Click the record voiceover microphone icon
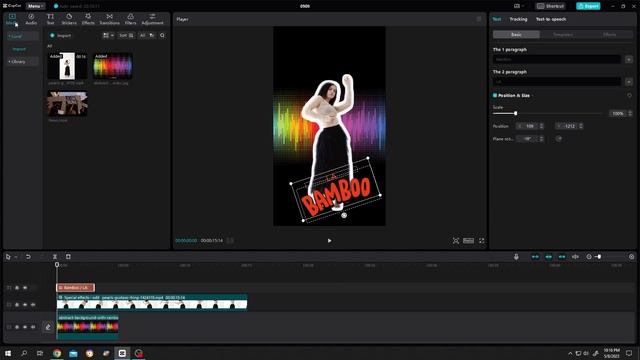 point(516,257)
